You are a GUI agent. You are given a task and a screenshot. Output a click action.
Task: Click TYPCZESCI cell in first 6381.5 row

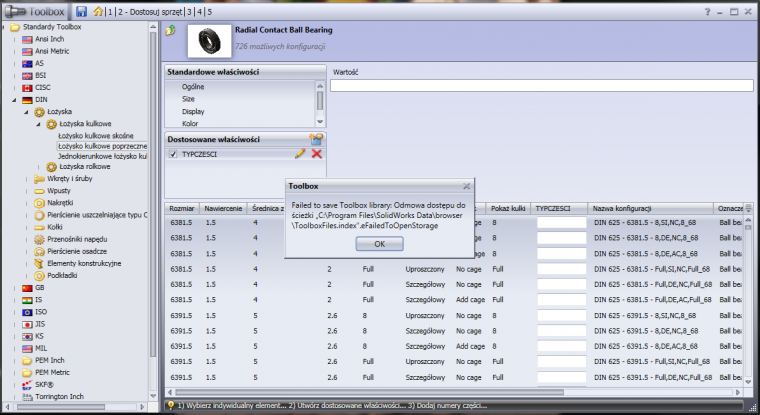point(561,223)
